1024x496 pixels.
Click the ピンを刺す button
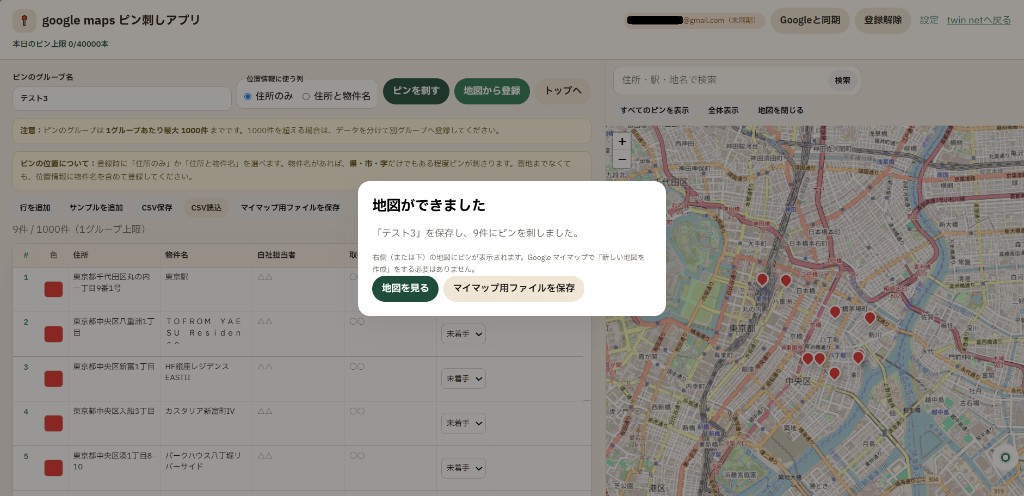point(416,91)
